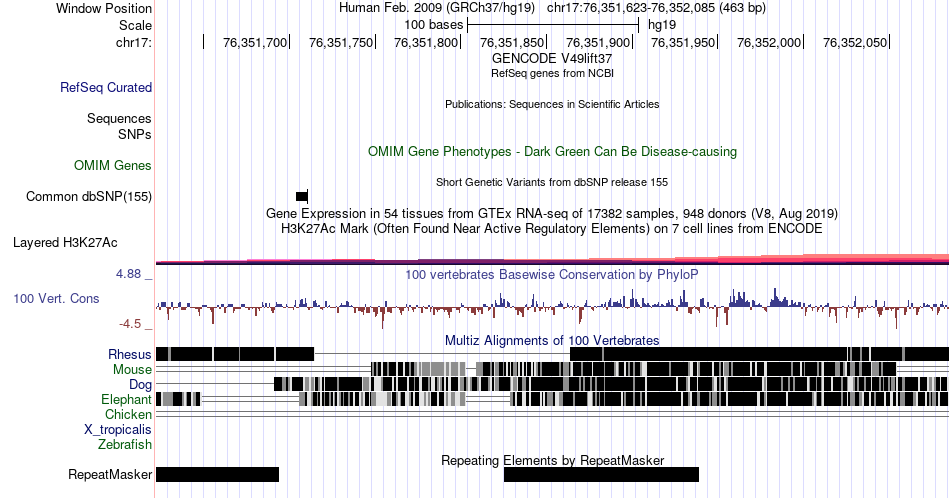
Task: Click Multiz Alignments of 100 Vertebrates title
Action: click(552, 340)
